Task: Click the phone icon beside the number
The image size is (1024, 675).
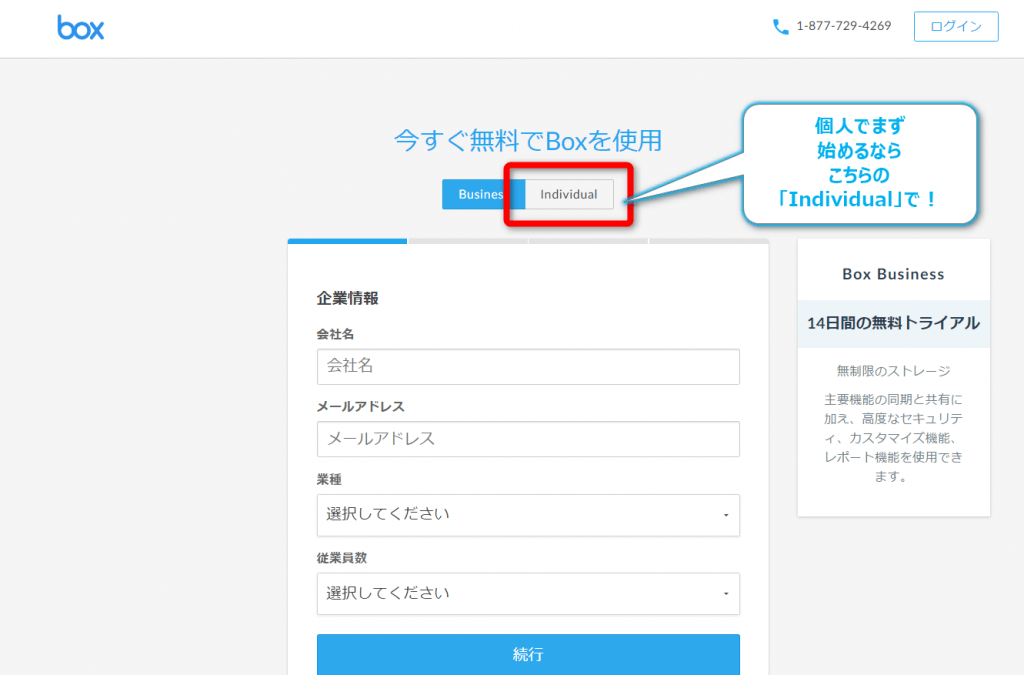Action: pyautogui.click(x=781, y=27)
